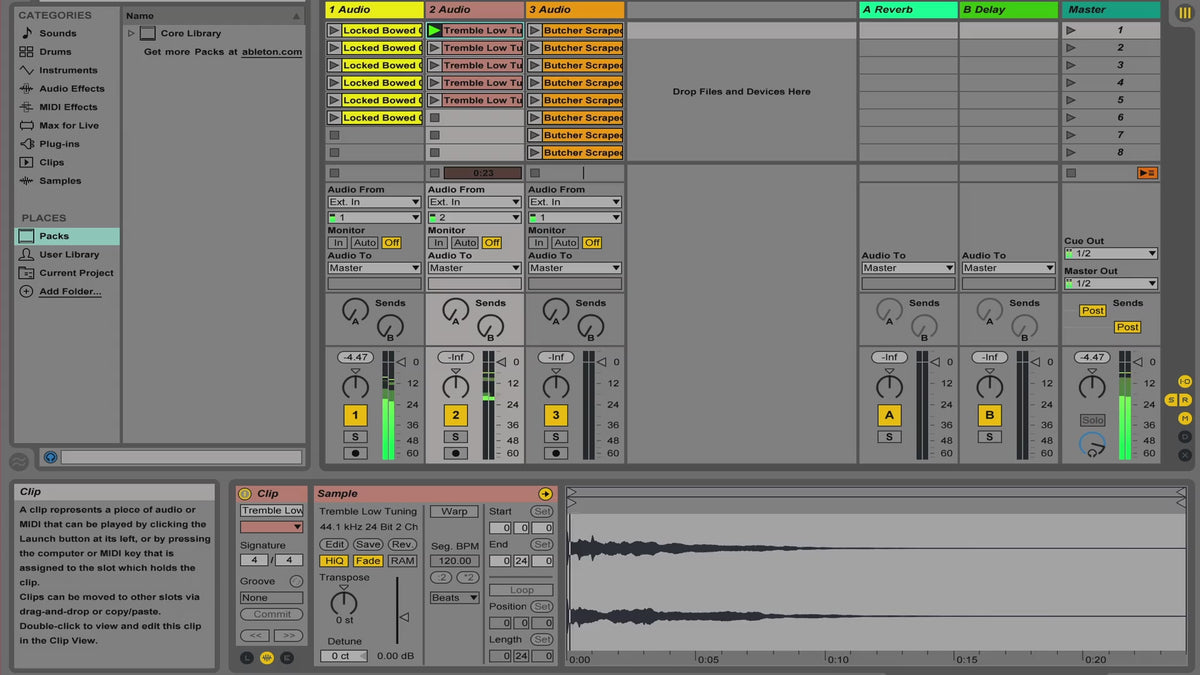Open track 1 Audio From 'Ext. In' dropdown
1200x675 pixels.
pos(375,202)
